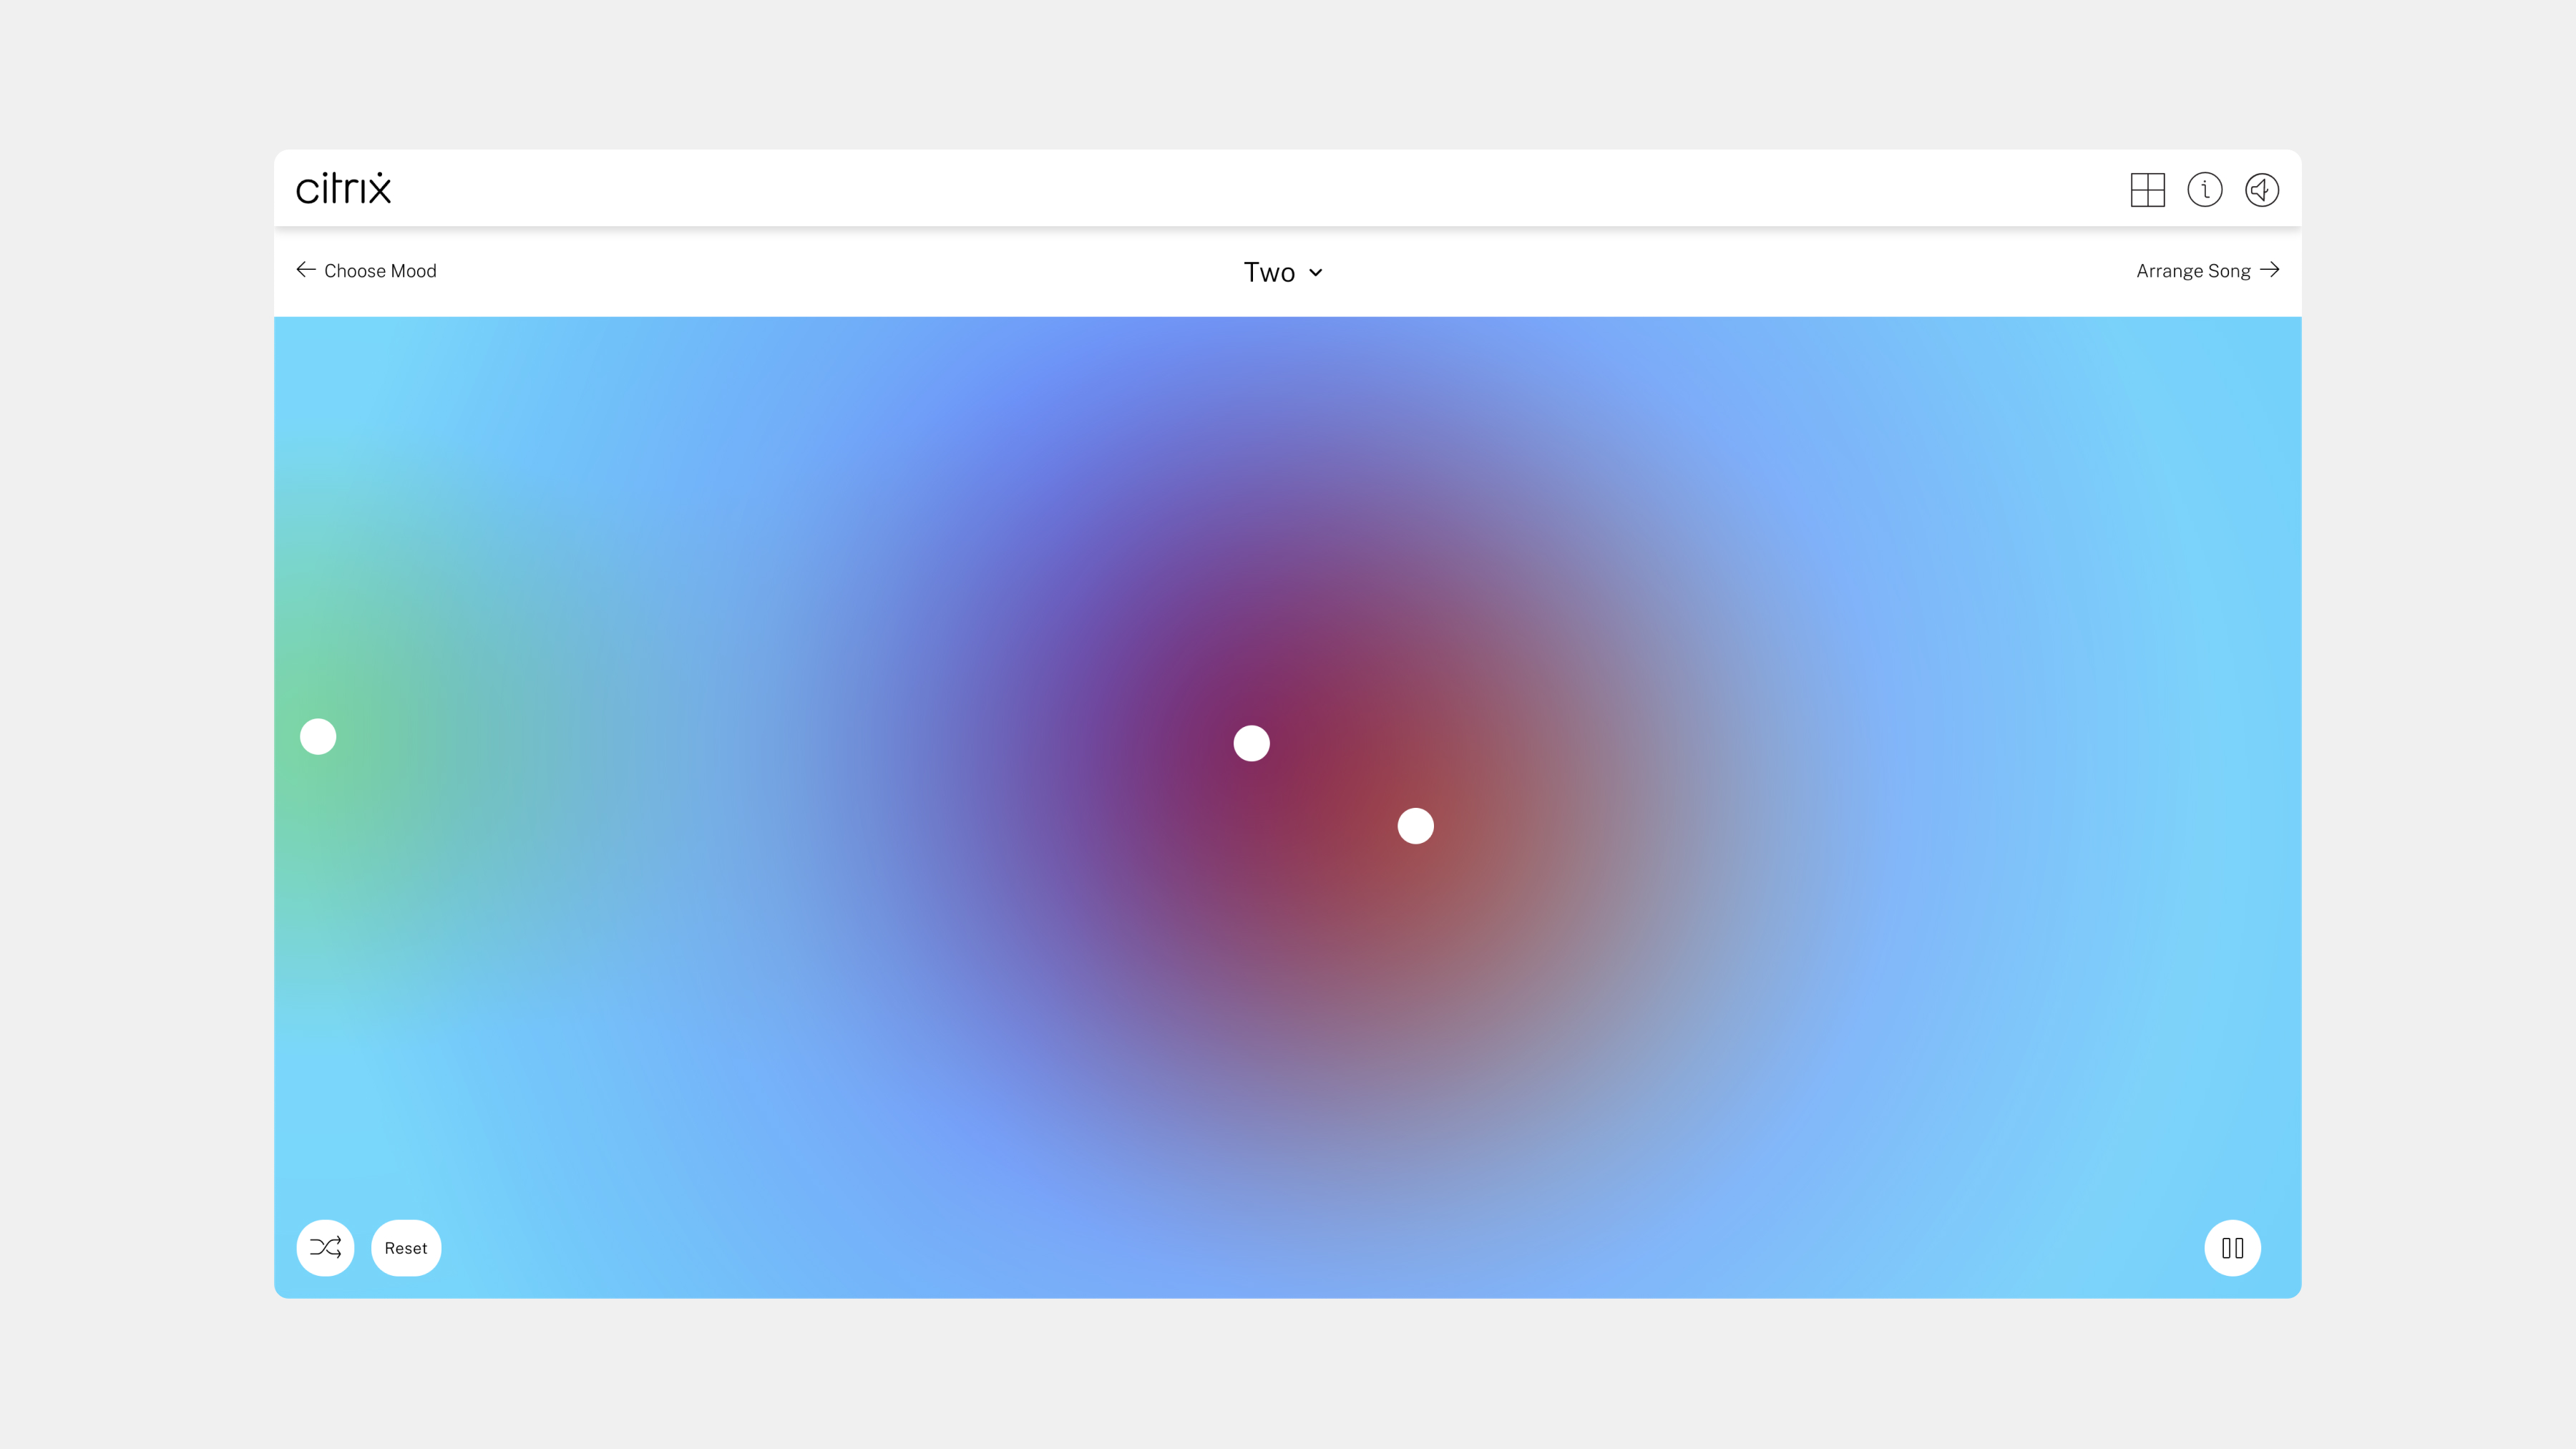Open the Two section selector label

click(1269, 272)
